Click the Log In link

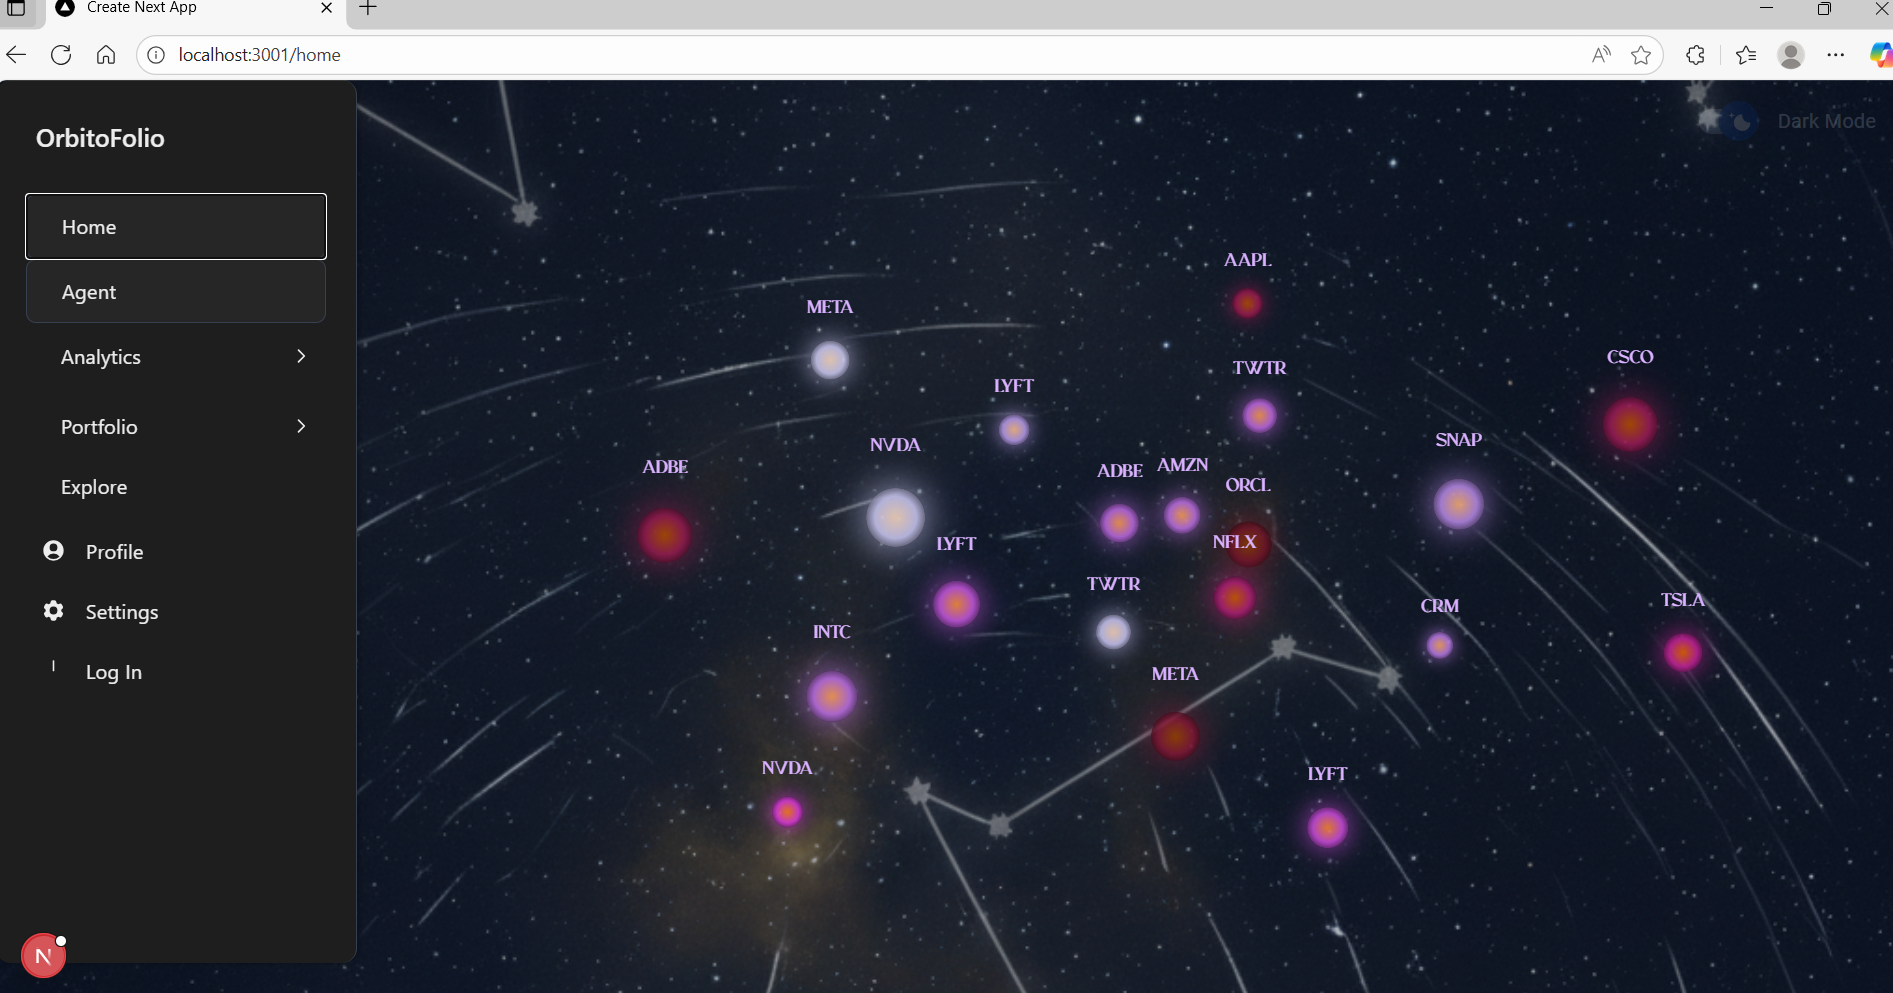click(x=114, y=672)
